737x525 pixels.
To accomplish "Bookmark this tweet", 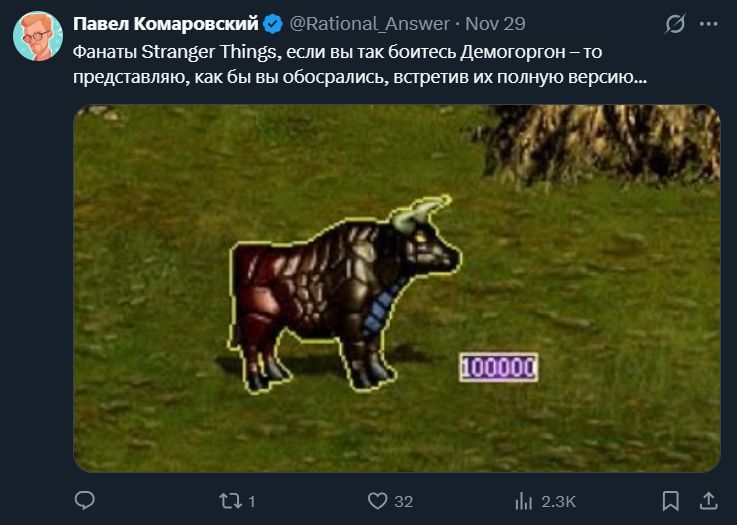I will click(671, 501).
